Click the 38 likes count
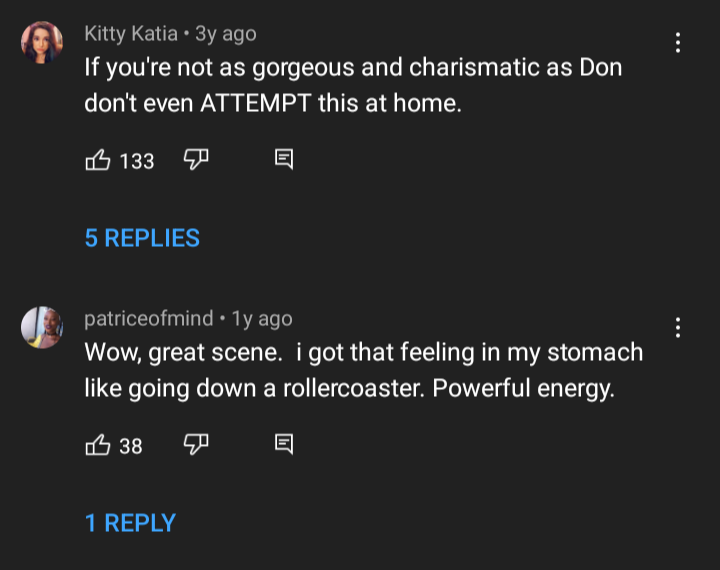This screenshot has height=570, width=720. point(131,446)
